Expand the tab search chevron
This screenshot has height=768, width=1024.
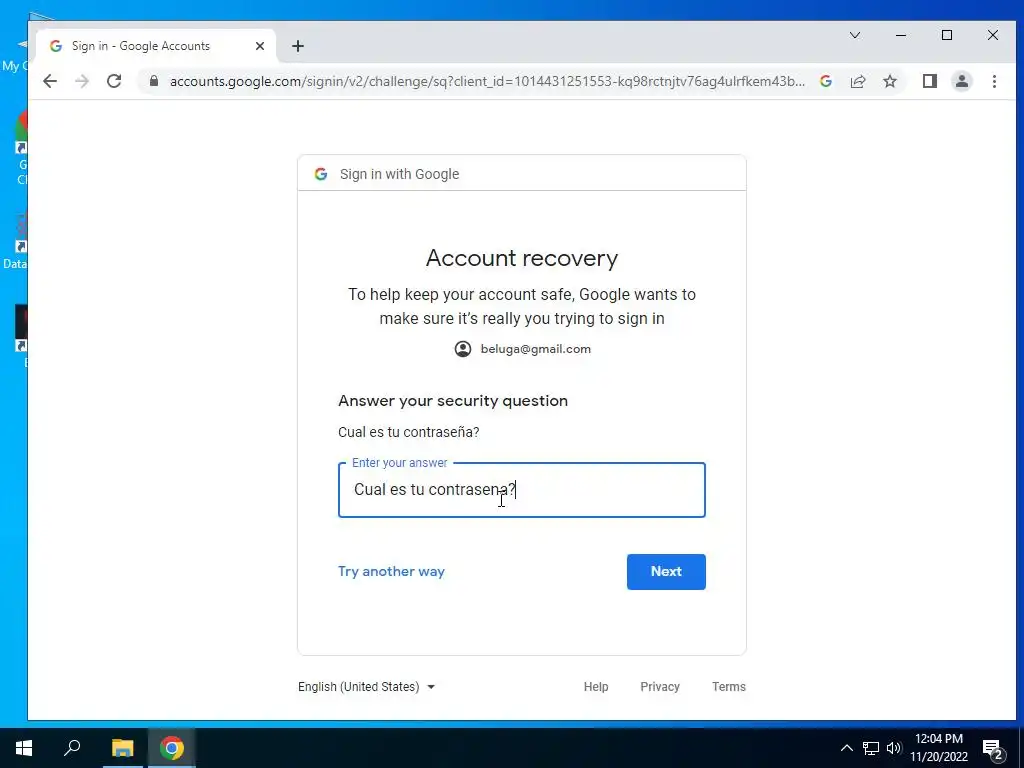[x=855, y=35]
